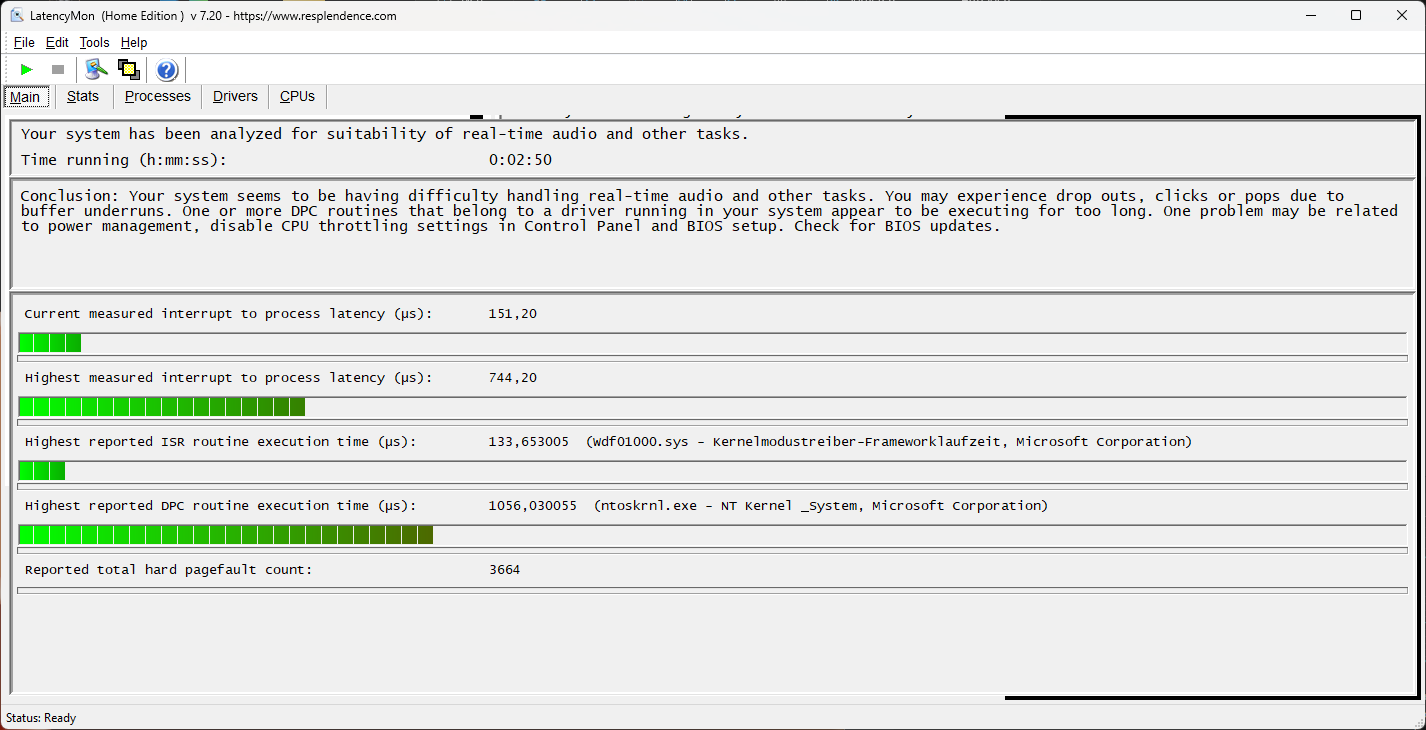Click the 'Time running (h:mm:ss):' label

(124, 160)
